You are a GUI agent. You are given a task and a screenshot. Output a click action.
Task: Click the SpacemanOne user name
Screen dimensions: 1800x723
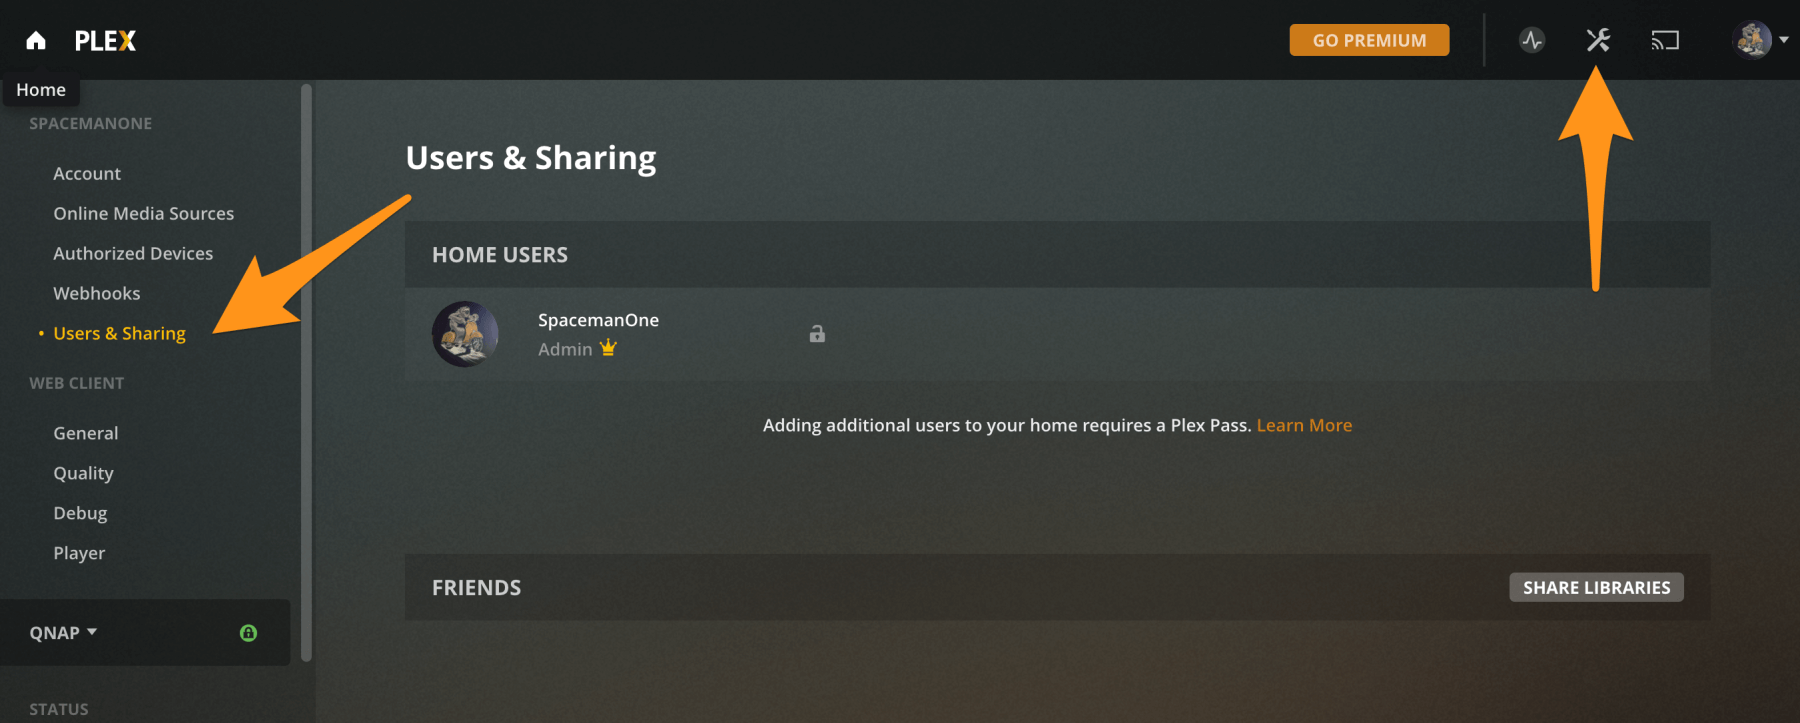coord(598,320)
